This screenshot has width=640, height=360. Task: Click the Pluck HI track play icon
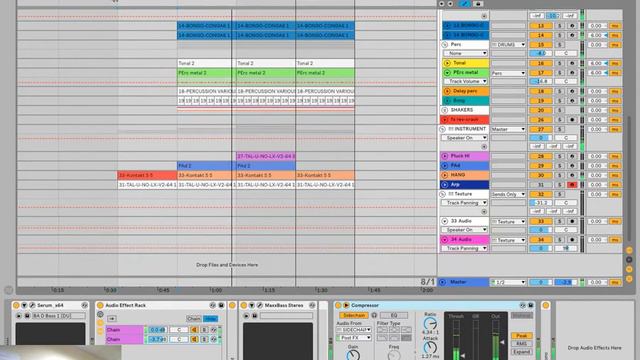(x=445, y=156)
